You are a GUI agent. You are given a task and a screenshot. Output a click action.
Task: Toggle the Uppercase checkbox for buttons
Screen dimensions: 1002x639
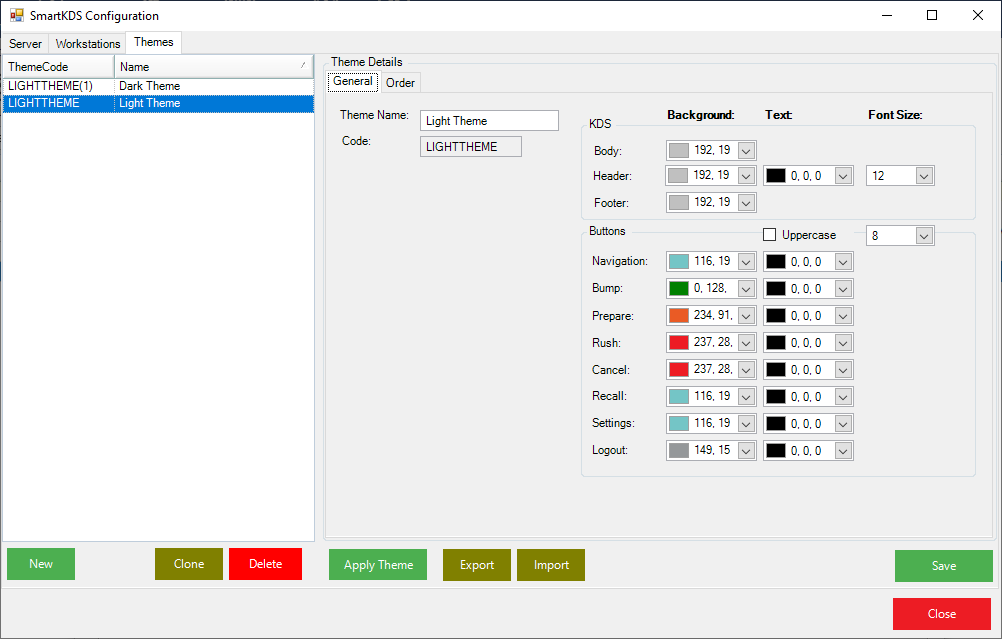[x=770, y=235]
